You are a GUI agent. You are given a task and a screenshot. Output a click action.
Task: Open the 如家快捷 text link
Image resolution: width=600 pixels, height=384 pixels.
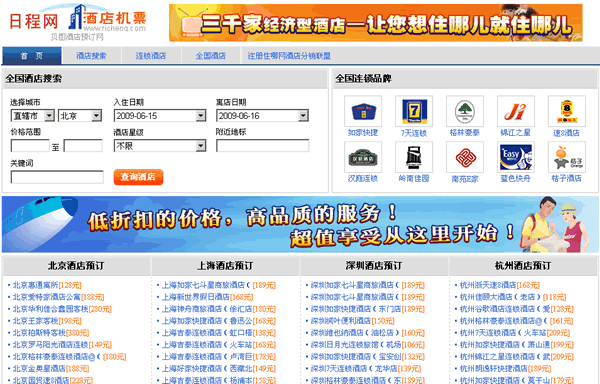(x=363, y=133)
